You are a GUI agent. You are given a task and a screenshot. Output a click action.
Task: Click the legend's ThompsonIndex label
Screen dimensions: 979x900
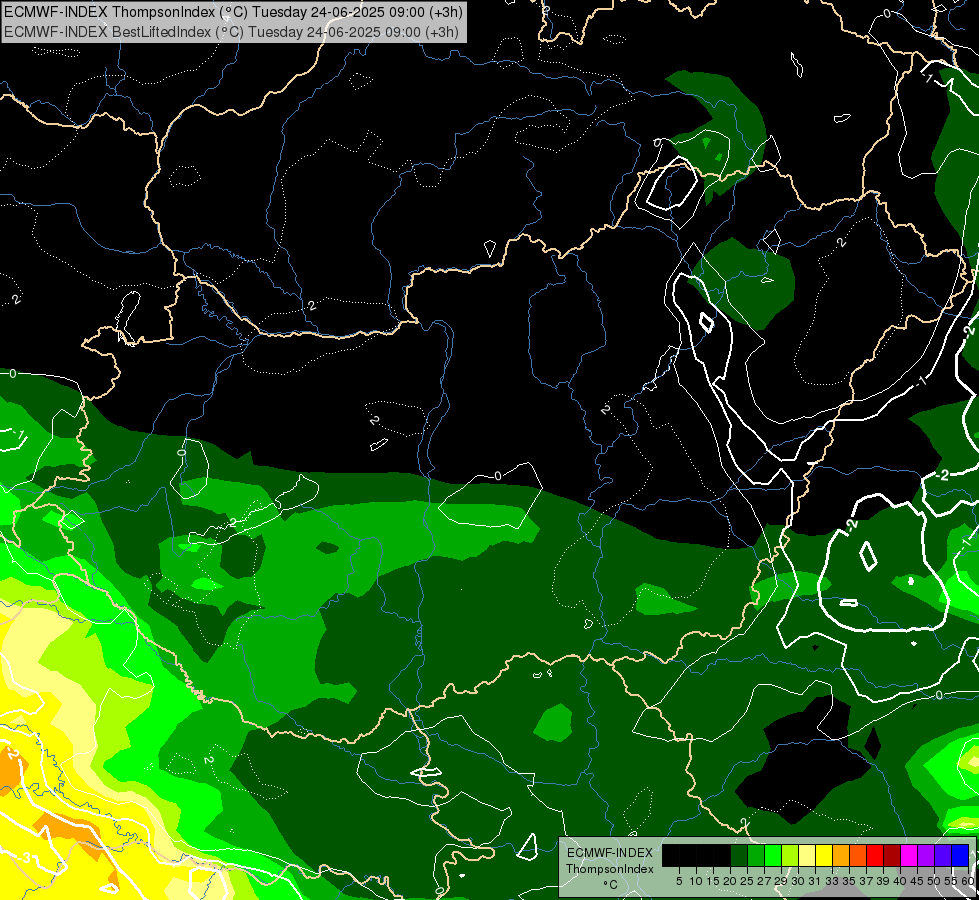point(609,869)
